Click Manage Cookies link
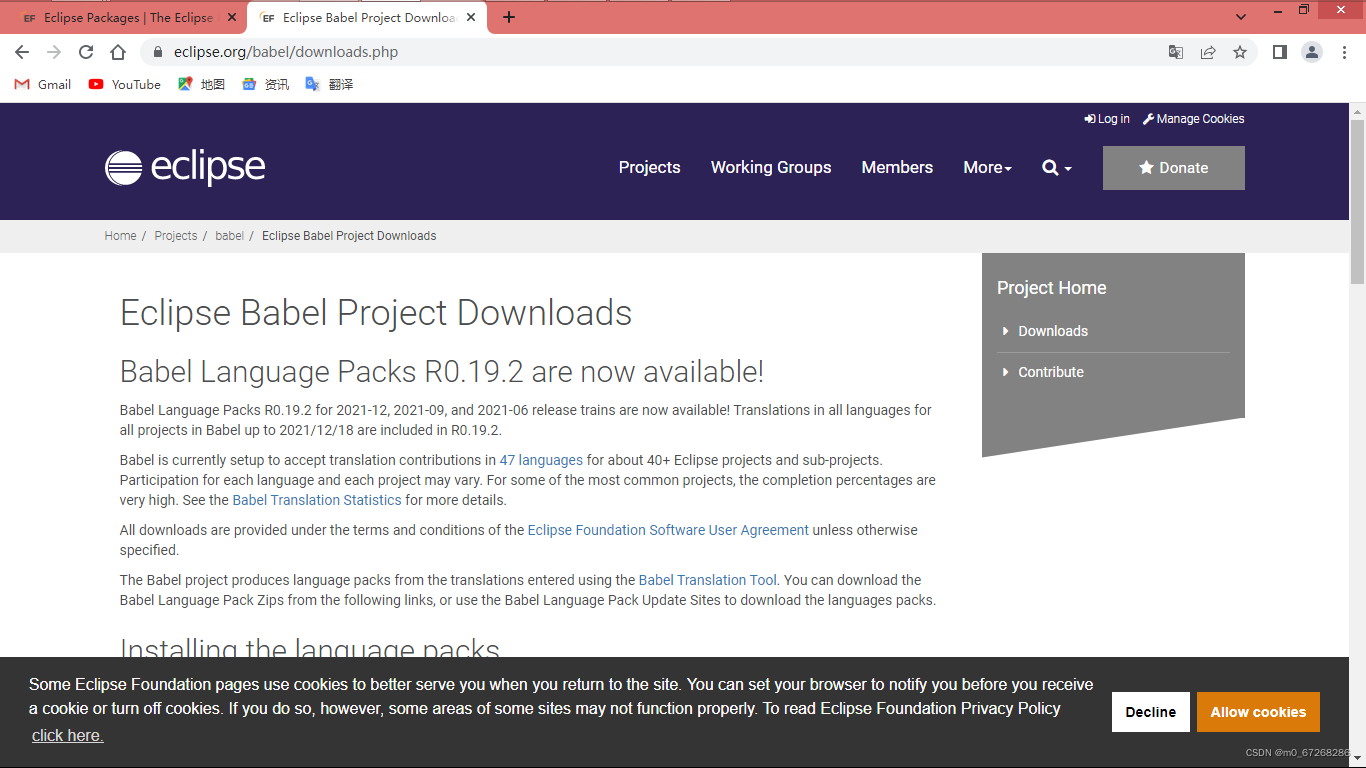Viewport: 1366px width, 768px height. tap(1194, 119)
